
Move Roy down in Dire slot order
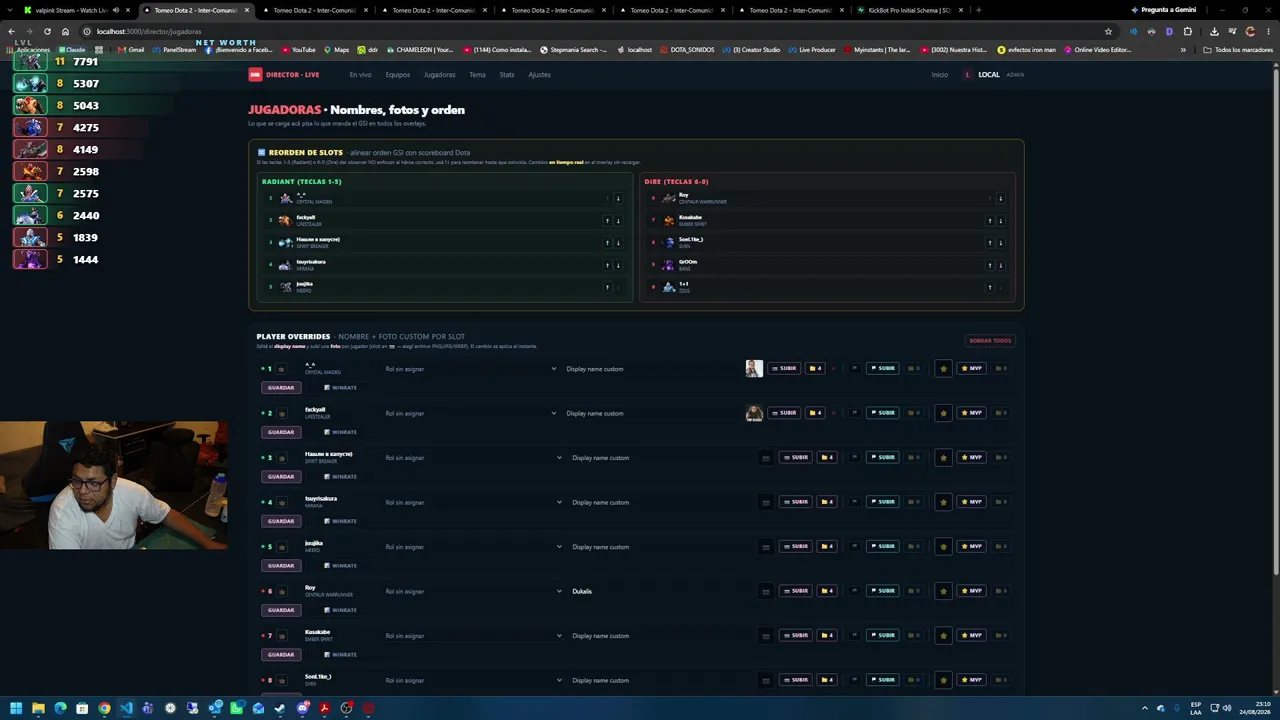click(1000, 198)
